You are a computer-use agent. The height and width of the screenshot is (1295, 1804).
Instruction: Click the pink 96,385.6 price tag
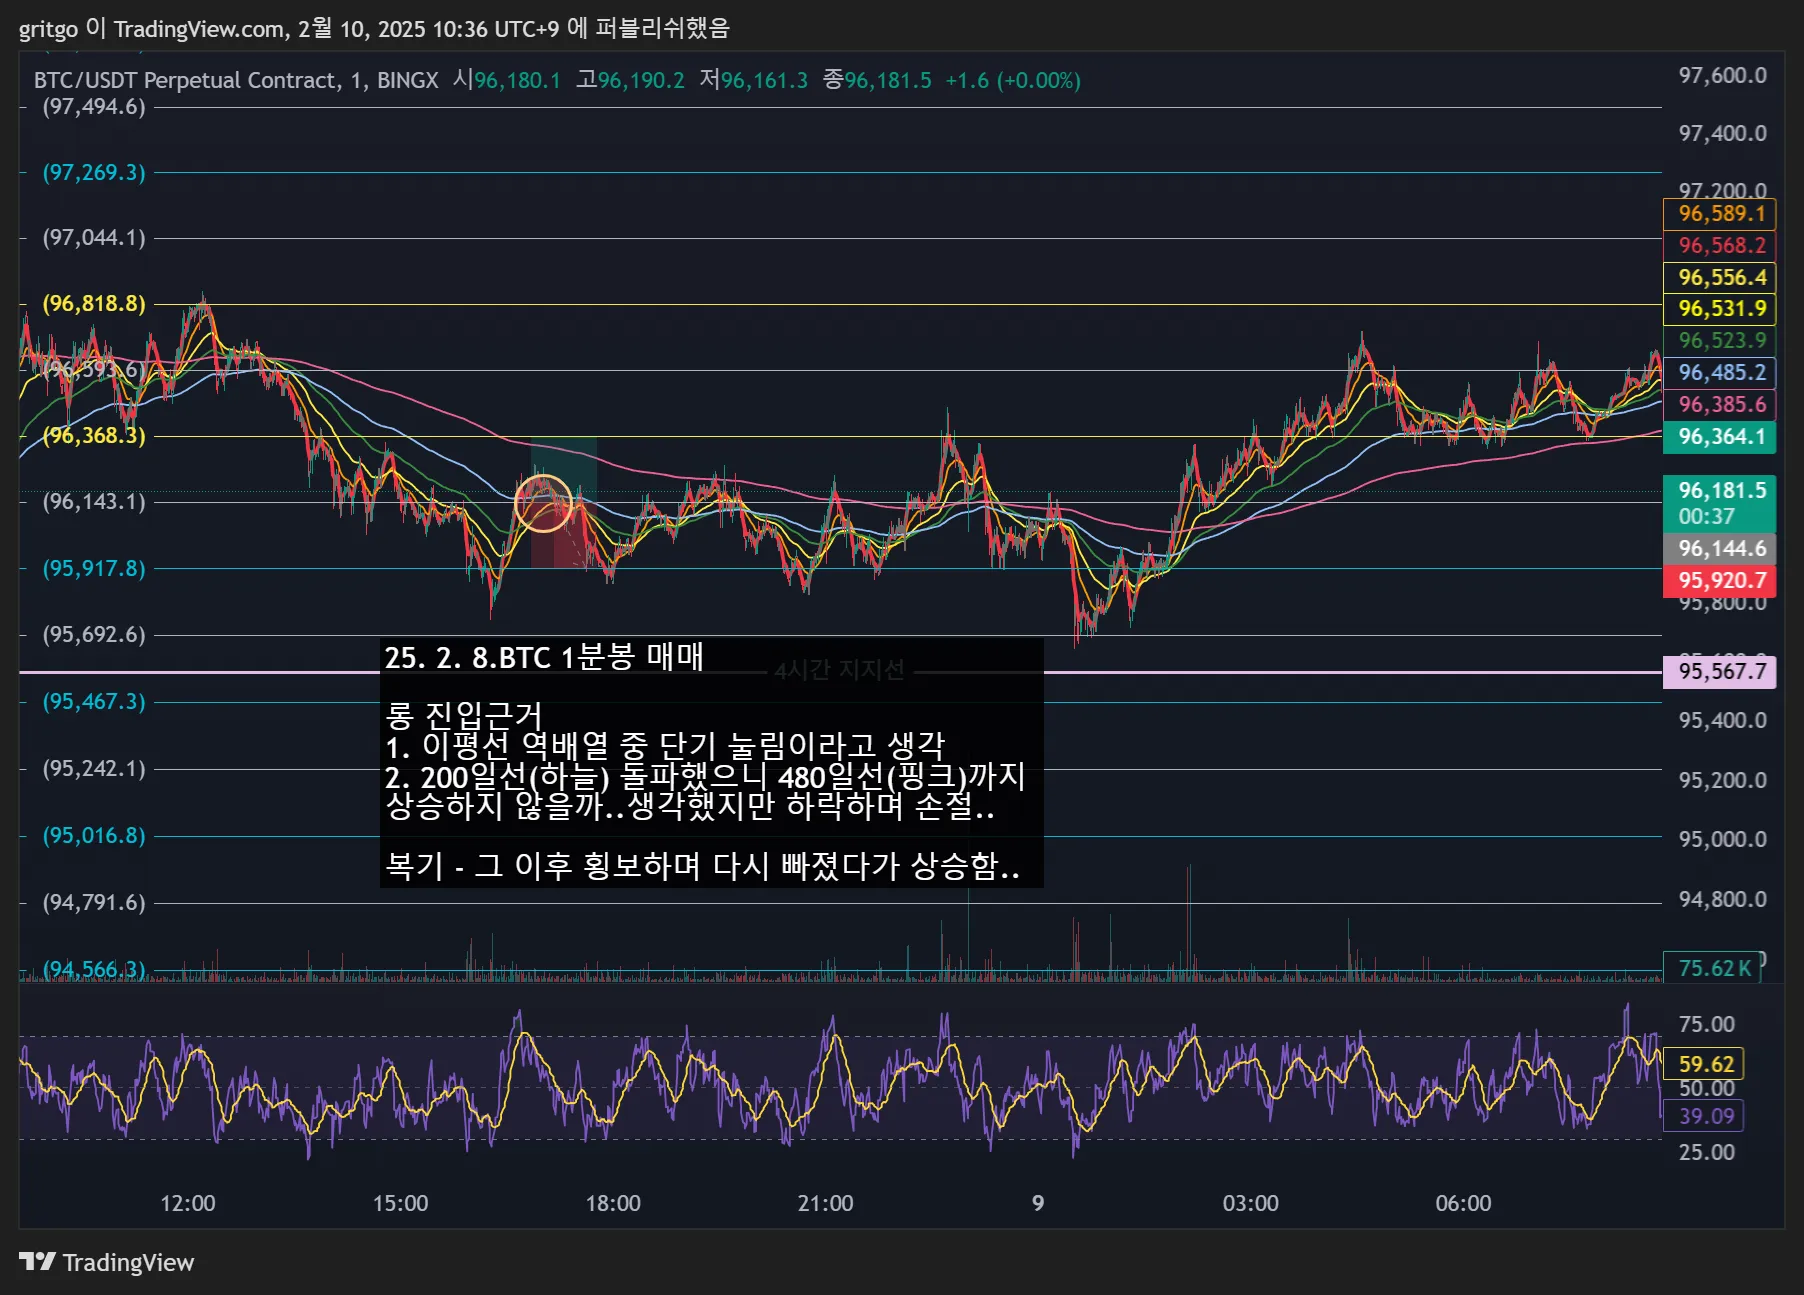click(x=1720, y=405)
